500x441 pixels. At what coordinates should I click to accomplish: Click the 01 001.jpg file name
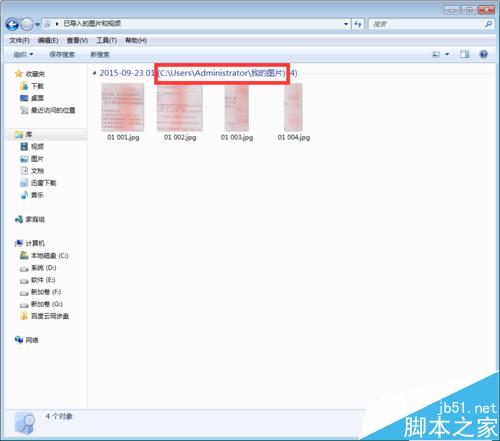[x=123, y=137]
